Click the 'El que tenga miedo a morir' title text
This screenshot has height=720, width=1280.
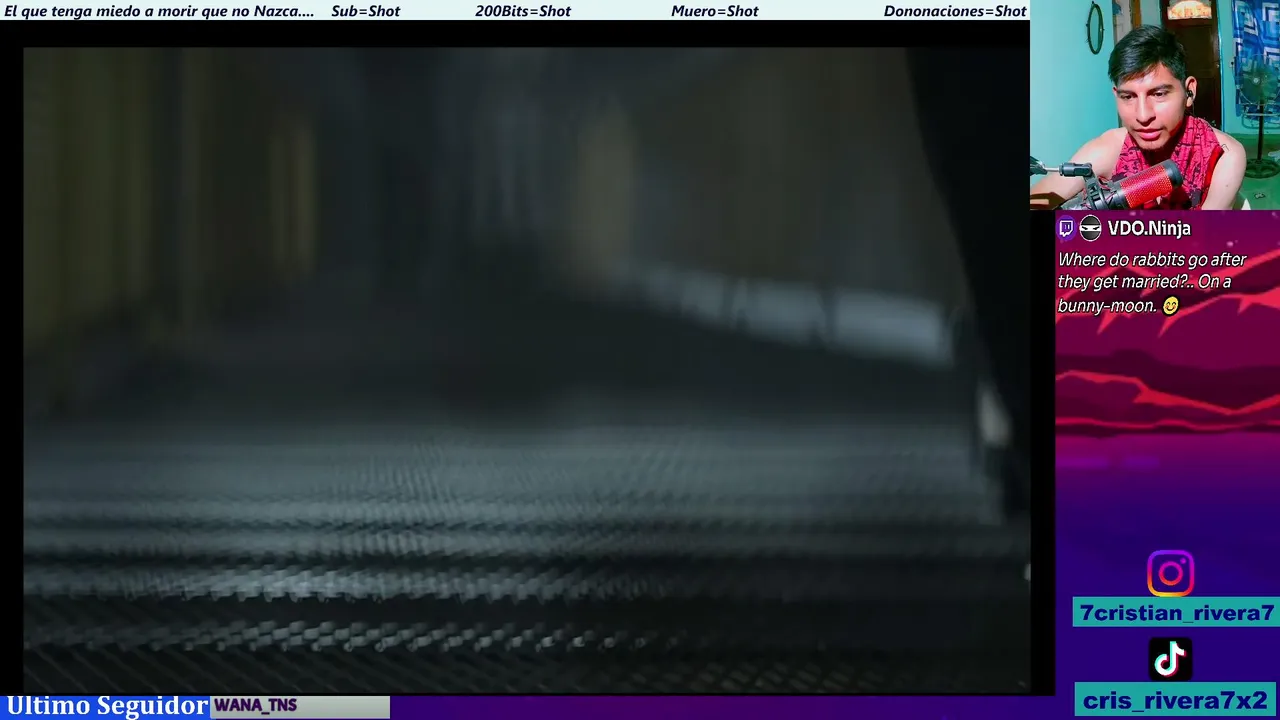159,11
